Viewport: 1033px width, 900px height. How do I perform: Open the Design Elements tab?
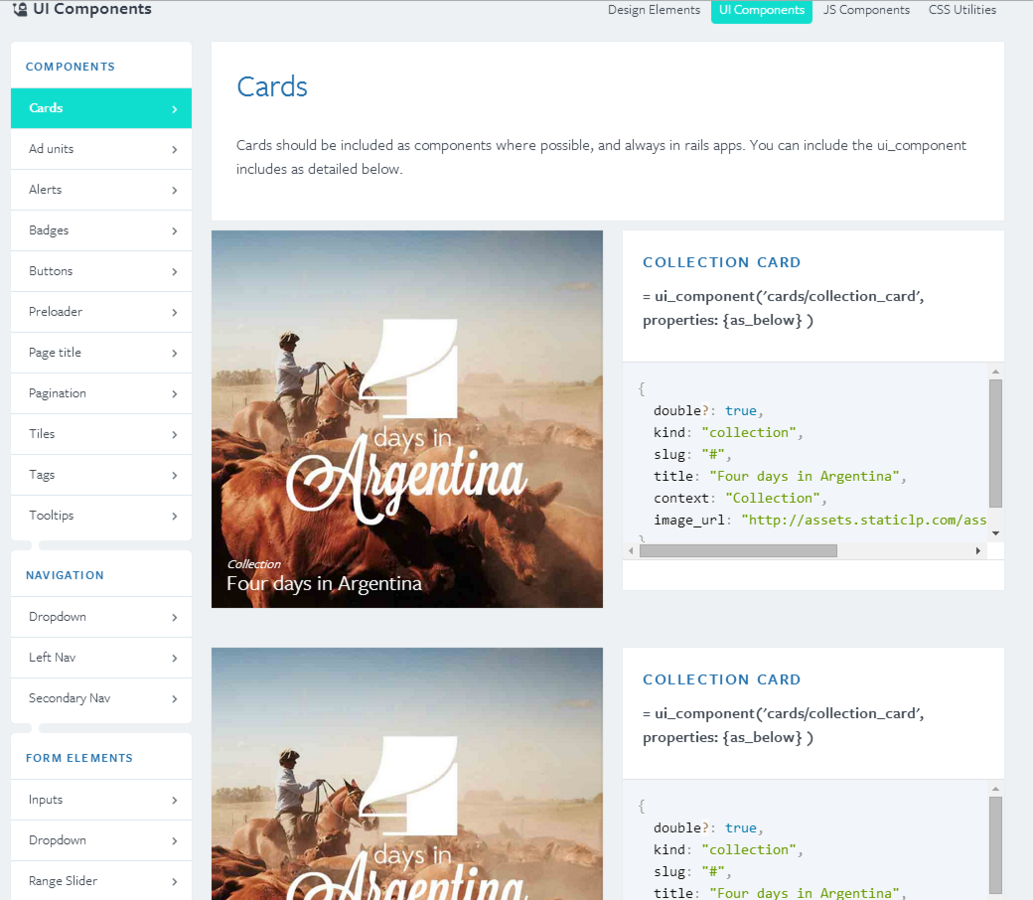point(654,10)
